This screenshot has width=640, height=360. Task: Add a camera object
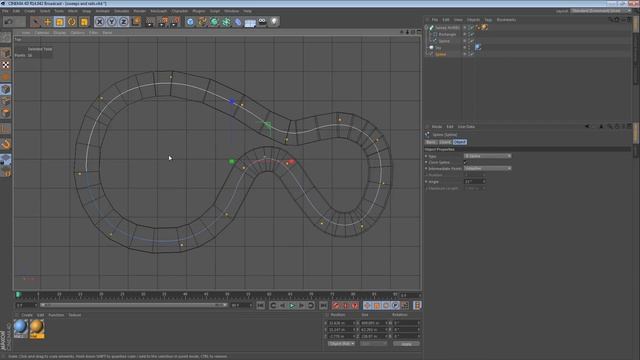point(262,22)
